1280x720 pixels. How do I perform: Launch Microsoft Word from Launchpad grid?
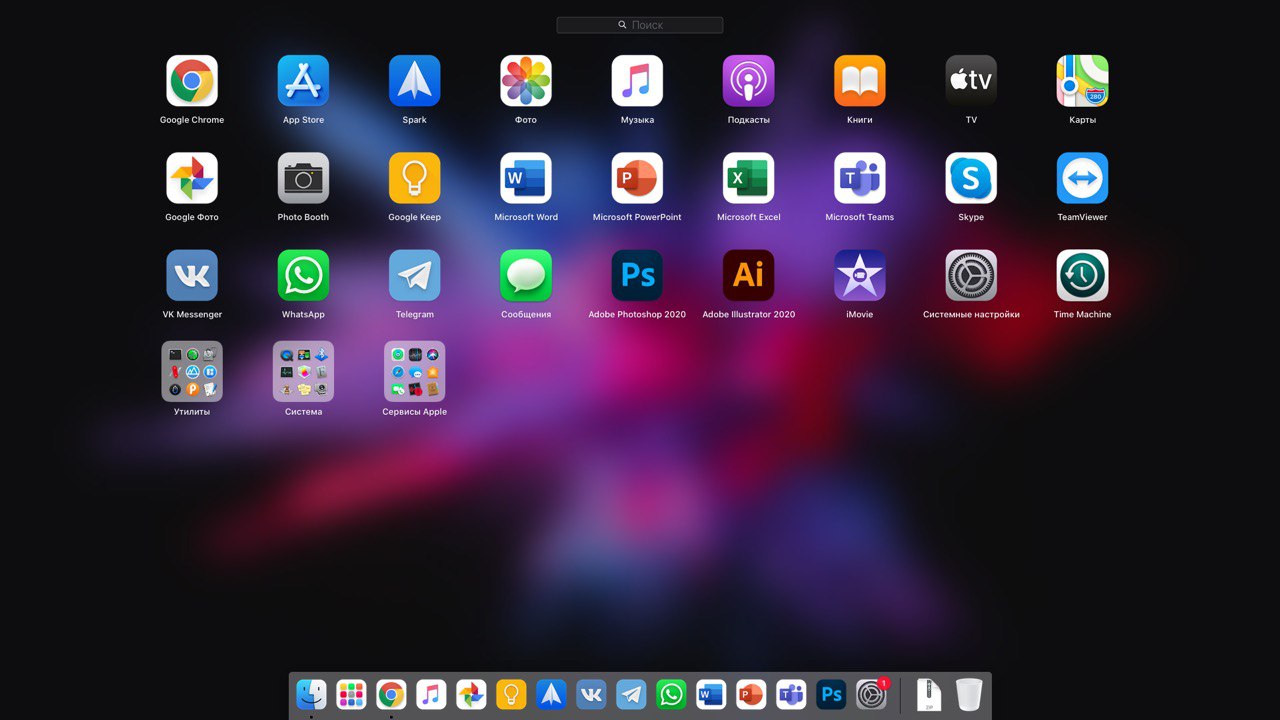coord(526,178)
